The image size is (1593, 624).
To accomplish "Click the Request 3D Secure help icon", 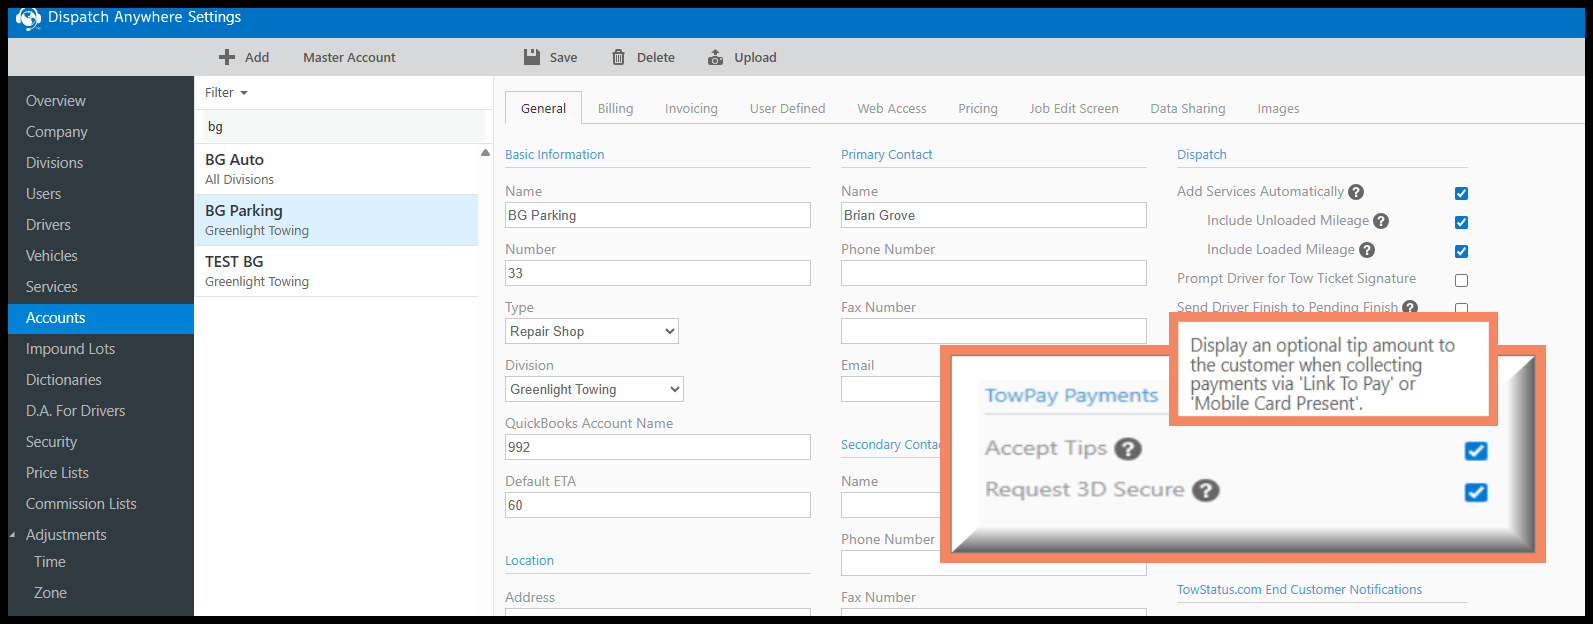I will pos(1206,490).
